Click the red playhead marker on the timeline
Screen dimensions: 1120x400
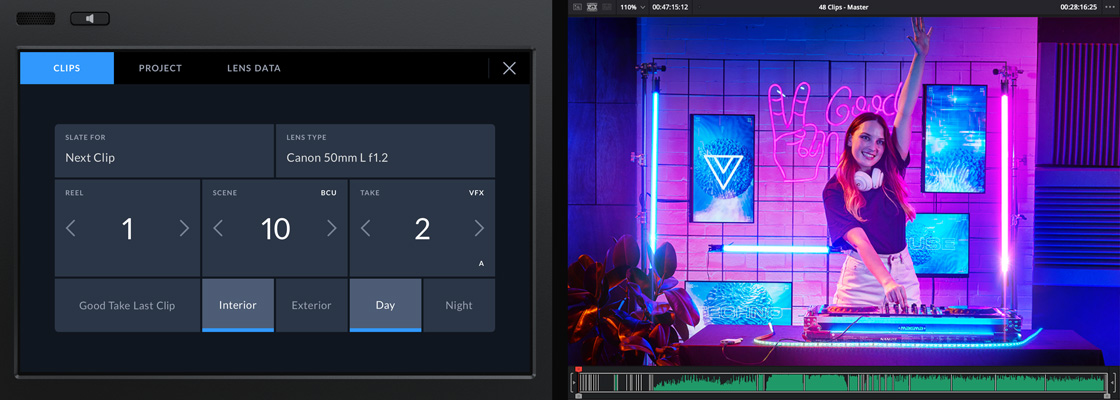pyautogui.click(x=579, y=370)
